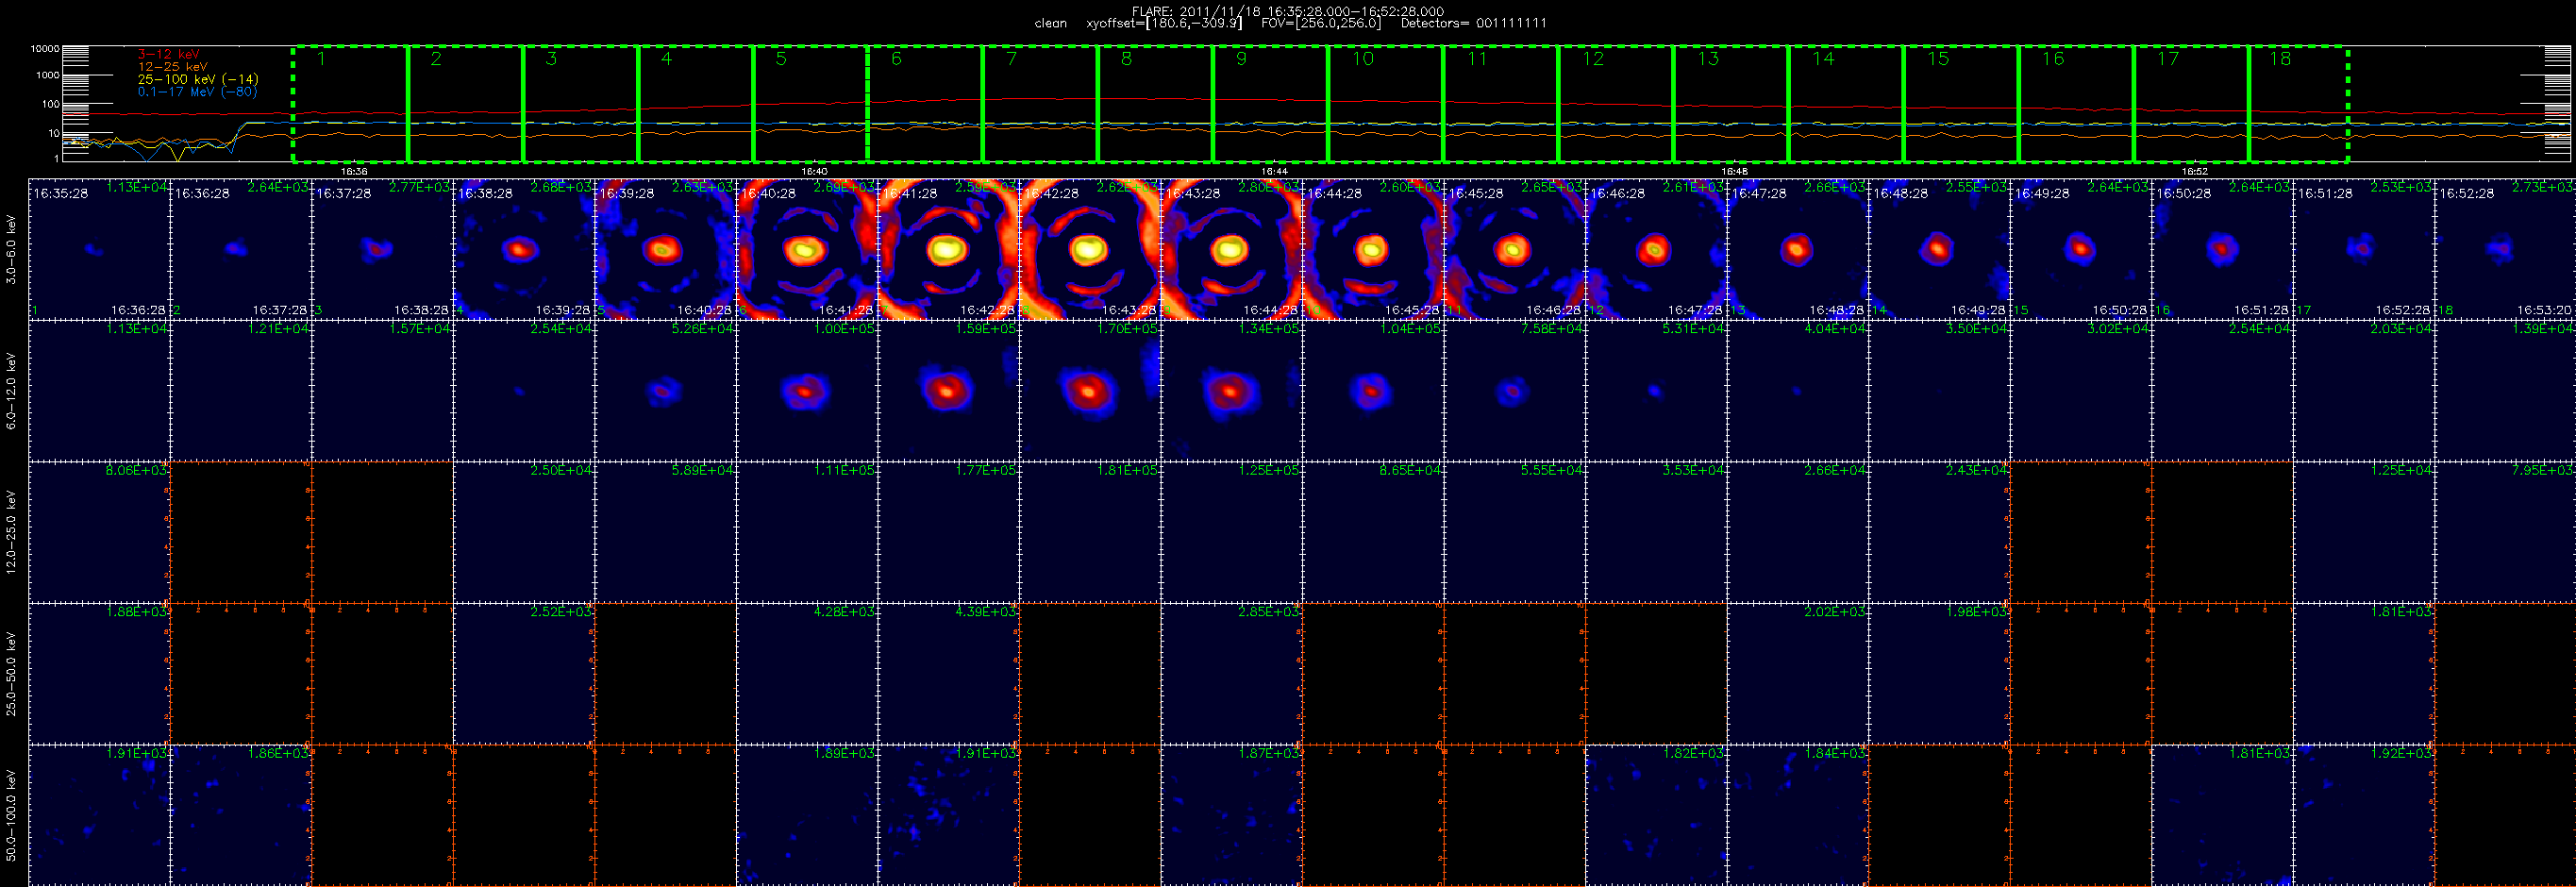
Task: Open the 3.0-6.0 keV image starting 16:42:28
Action: click(x=1090, y=250)
